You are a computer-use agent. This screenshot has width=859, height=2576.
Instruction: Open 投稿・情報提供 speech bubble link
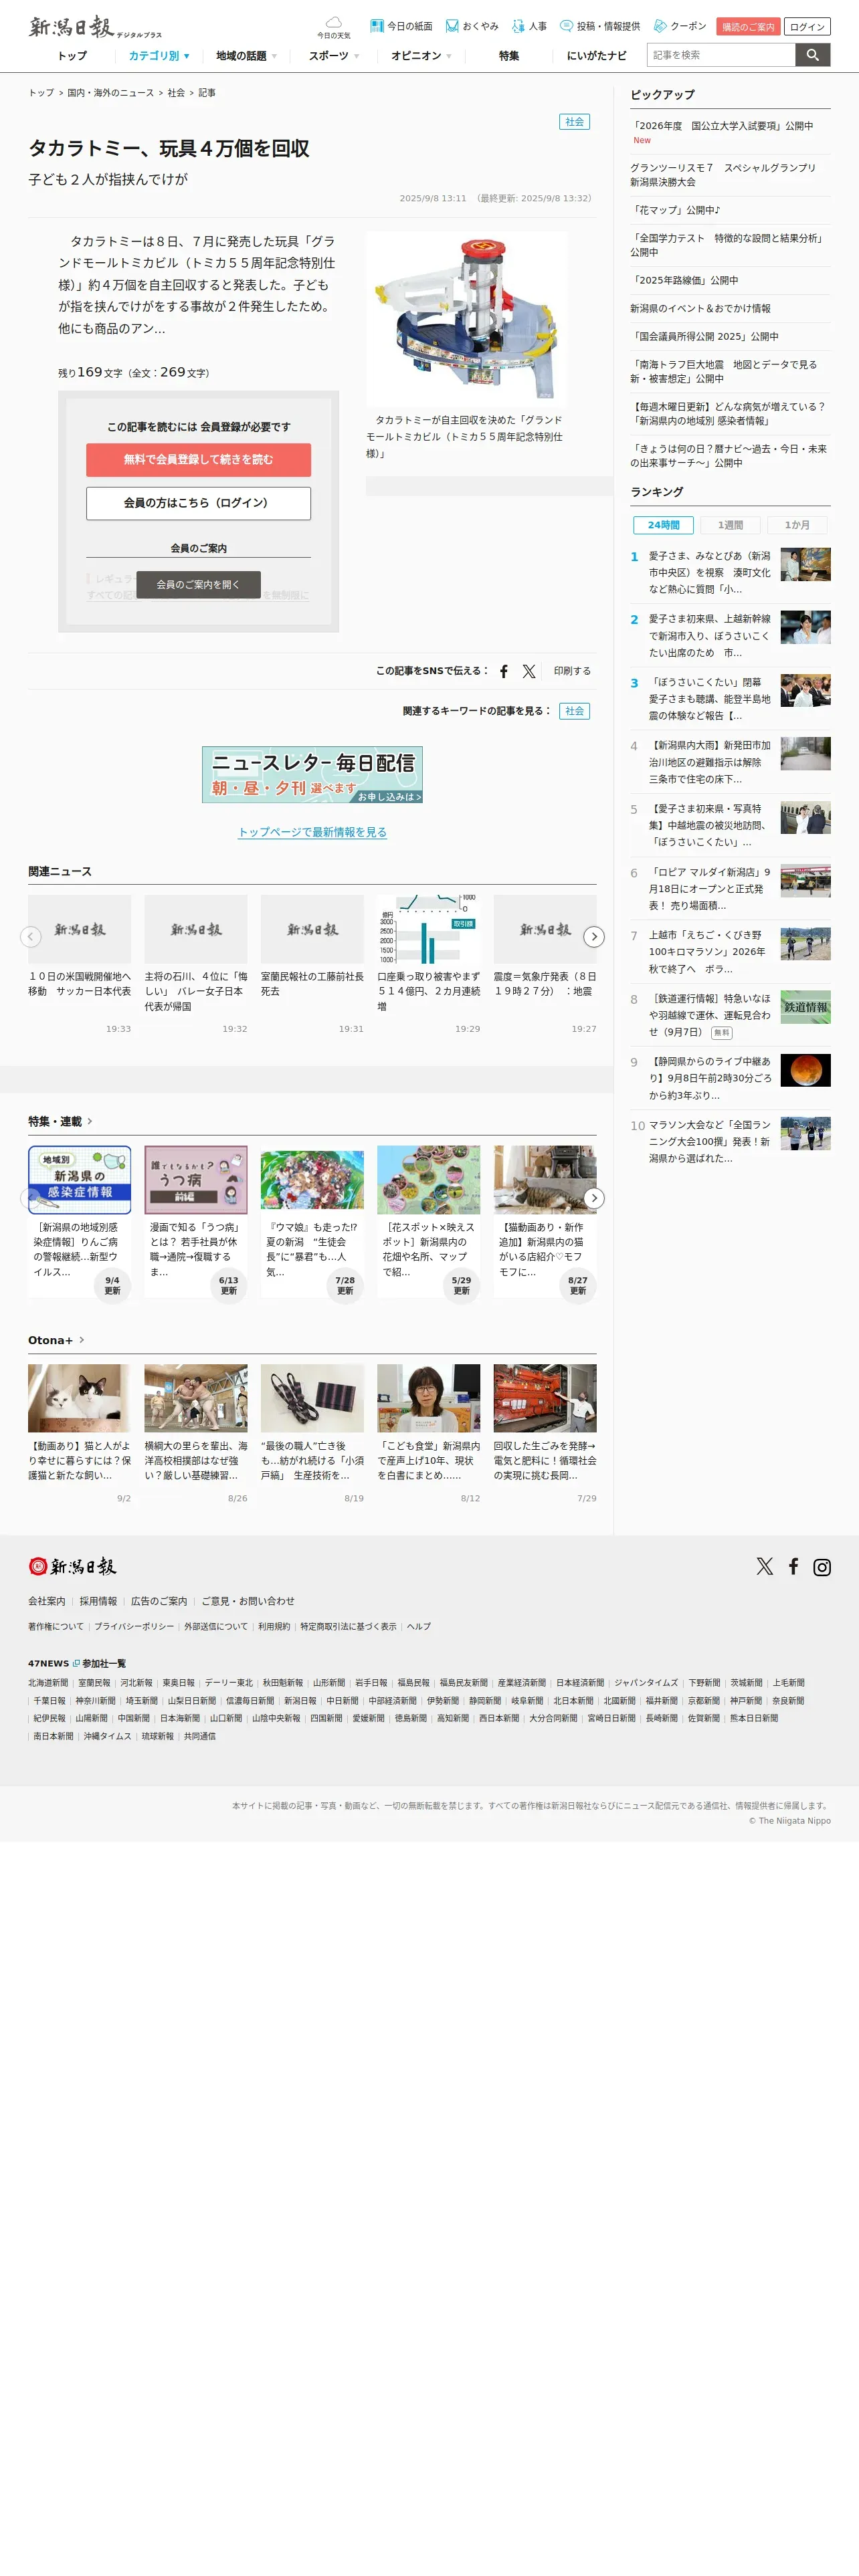click(x=600, y=26)
